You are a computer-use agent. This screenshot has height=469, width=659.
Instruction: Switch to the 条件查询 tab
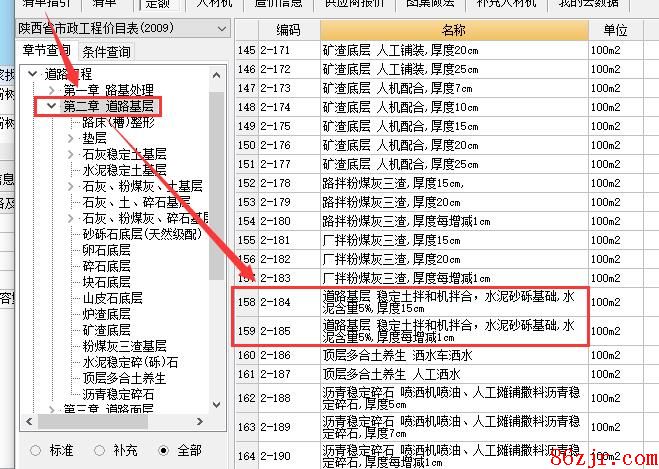[106, 51]
